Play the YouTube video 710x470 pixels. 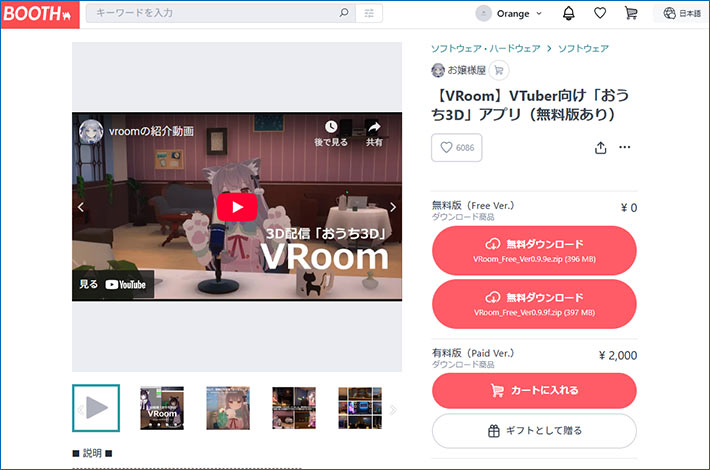(237, 207)
